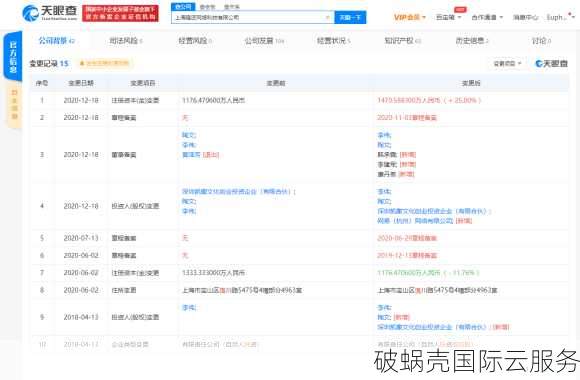Switch to the 司法风险 tab

click(x=126, y=41)
